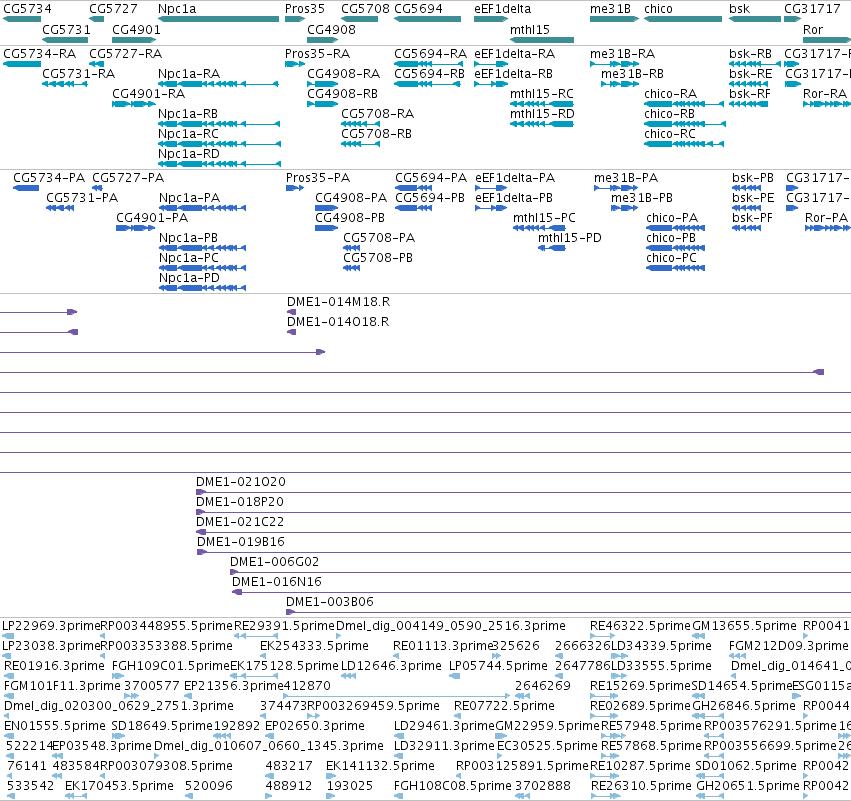The image size is (851, 801).
Task: Click the CG5708-RA transcript label
Action: click(377, 114)
